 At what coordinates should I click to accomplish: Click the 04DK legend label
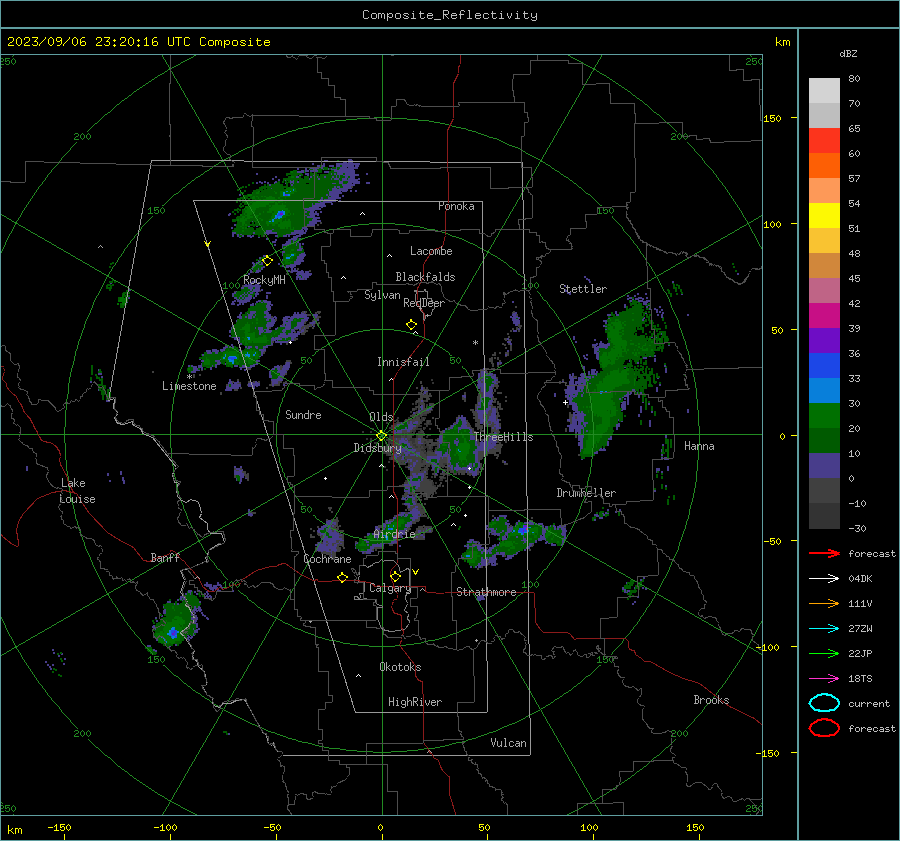click(860, 579)
